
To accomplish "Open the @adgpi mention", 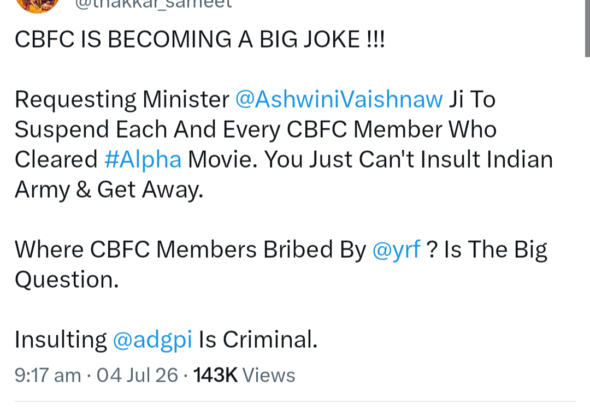I will (x=152, y=340).
